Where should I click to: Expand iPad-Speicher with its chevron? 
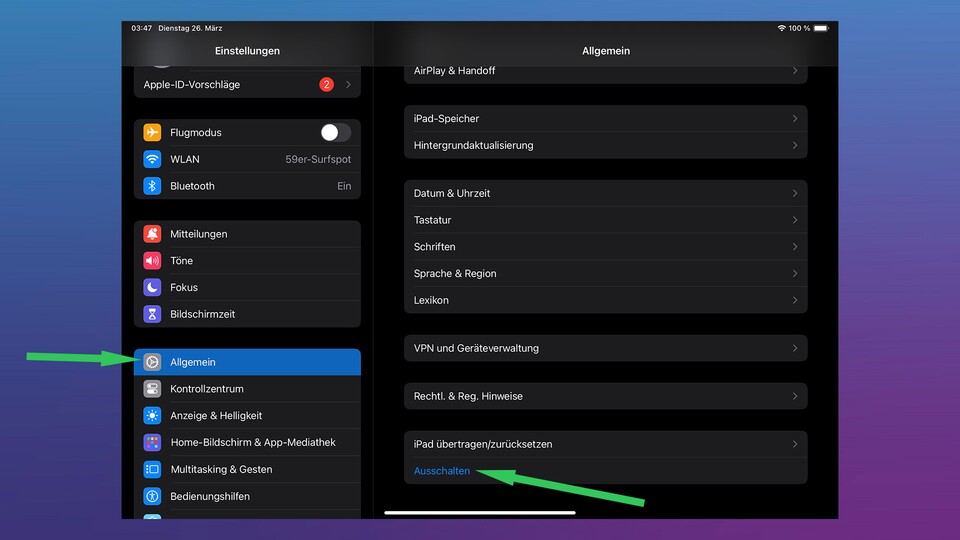[795, 119]
